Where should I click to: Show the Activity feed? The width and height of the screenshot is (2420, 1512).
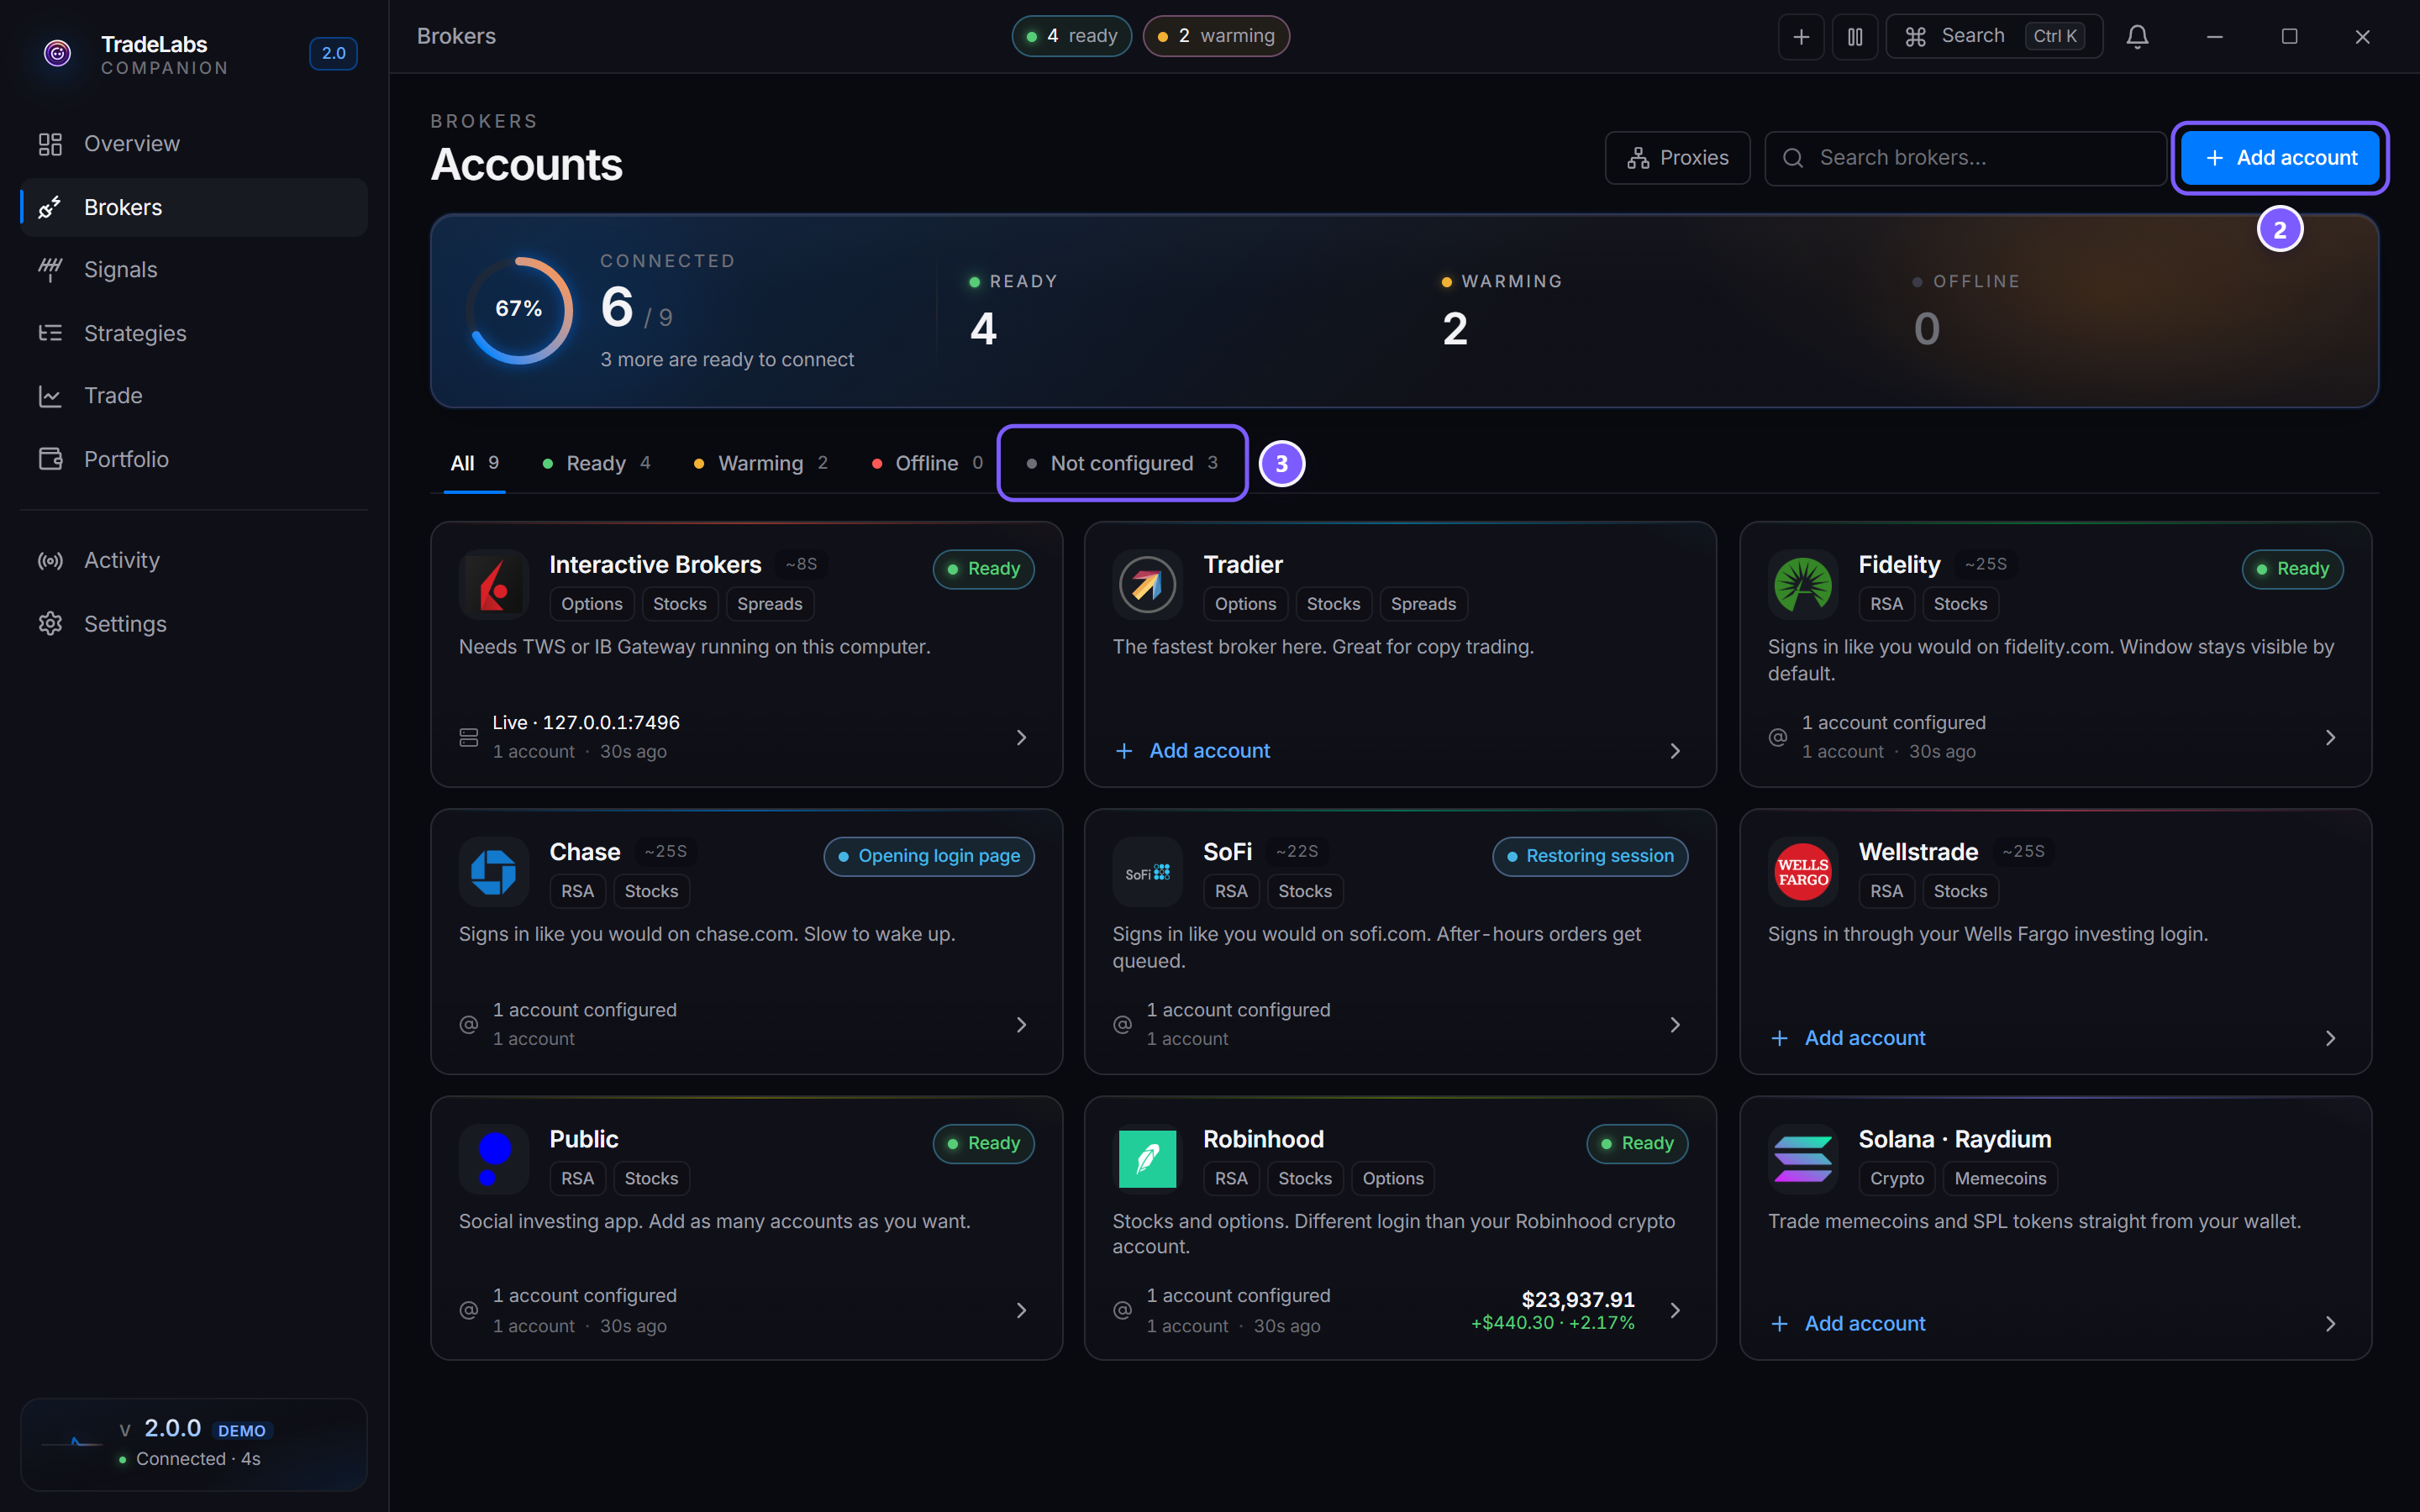click(194, 561)
